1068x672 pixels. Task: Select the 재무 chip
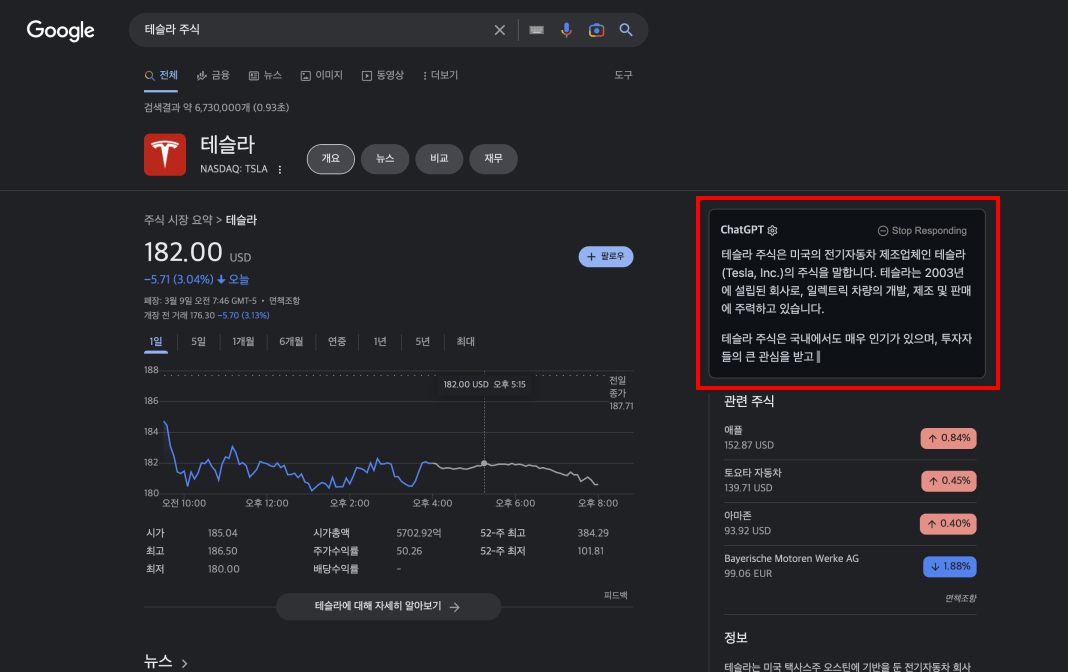[x=493, y=159]
